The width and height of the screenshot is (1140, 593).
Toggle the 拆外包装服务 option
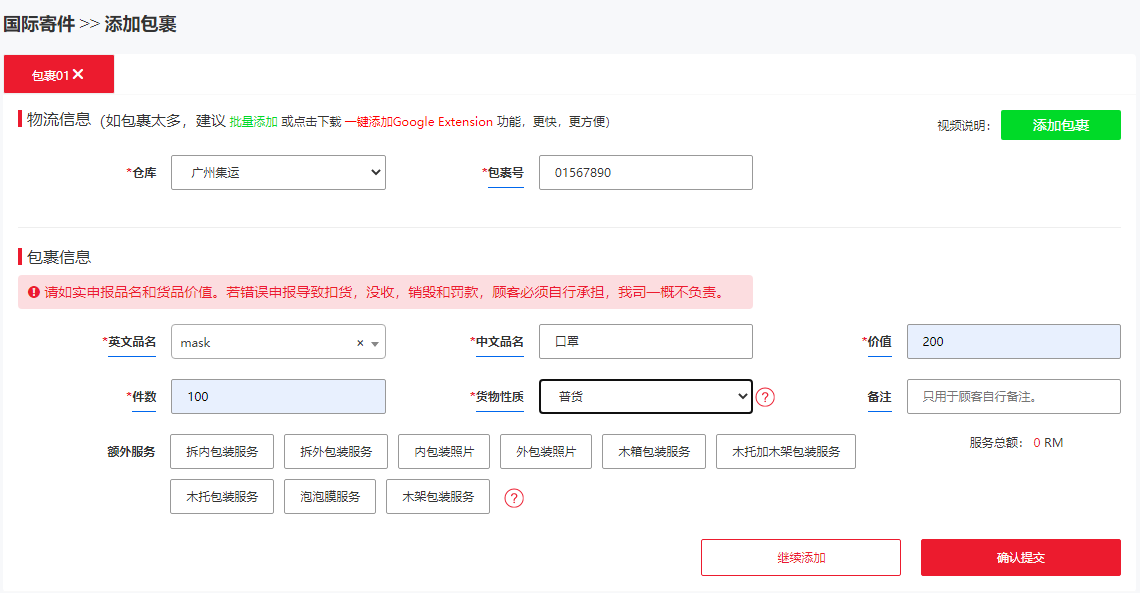tap(336, 451)
